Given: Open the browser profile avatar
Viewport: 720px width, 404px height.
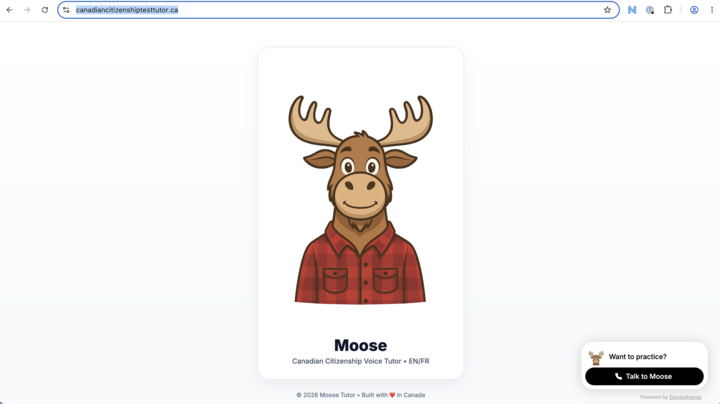Looking at the screenshot, I should pos(694,10).
